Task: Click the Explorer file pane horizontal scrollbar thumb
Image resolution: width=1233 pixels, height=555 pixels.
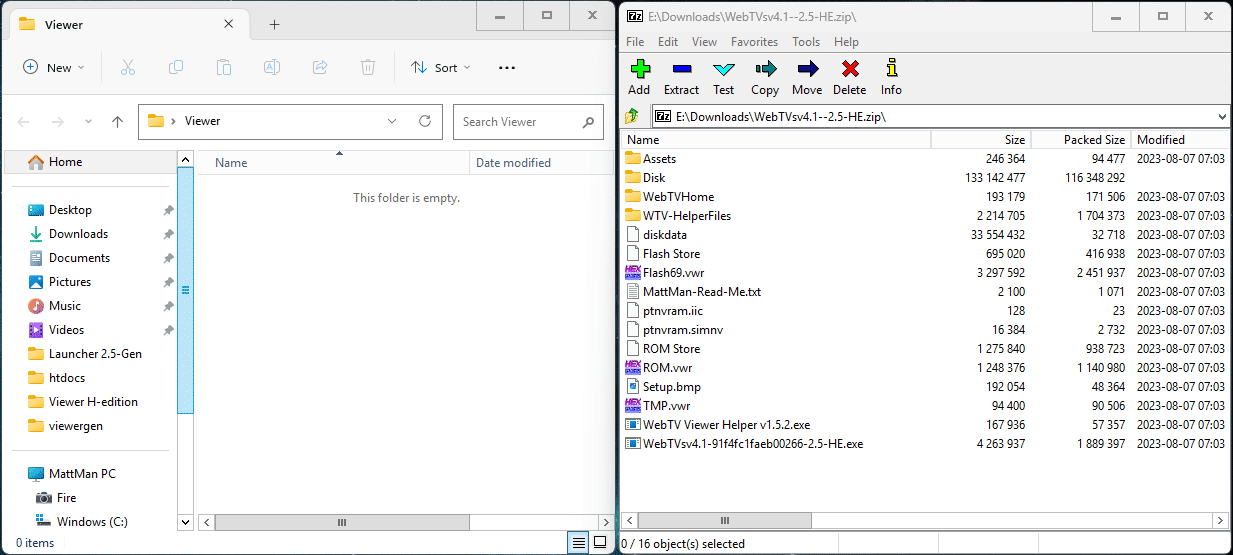Action: point(341,522)
